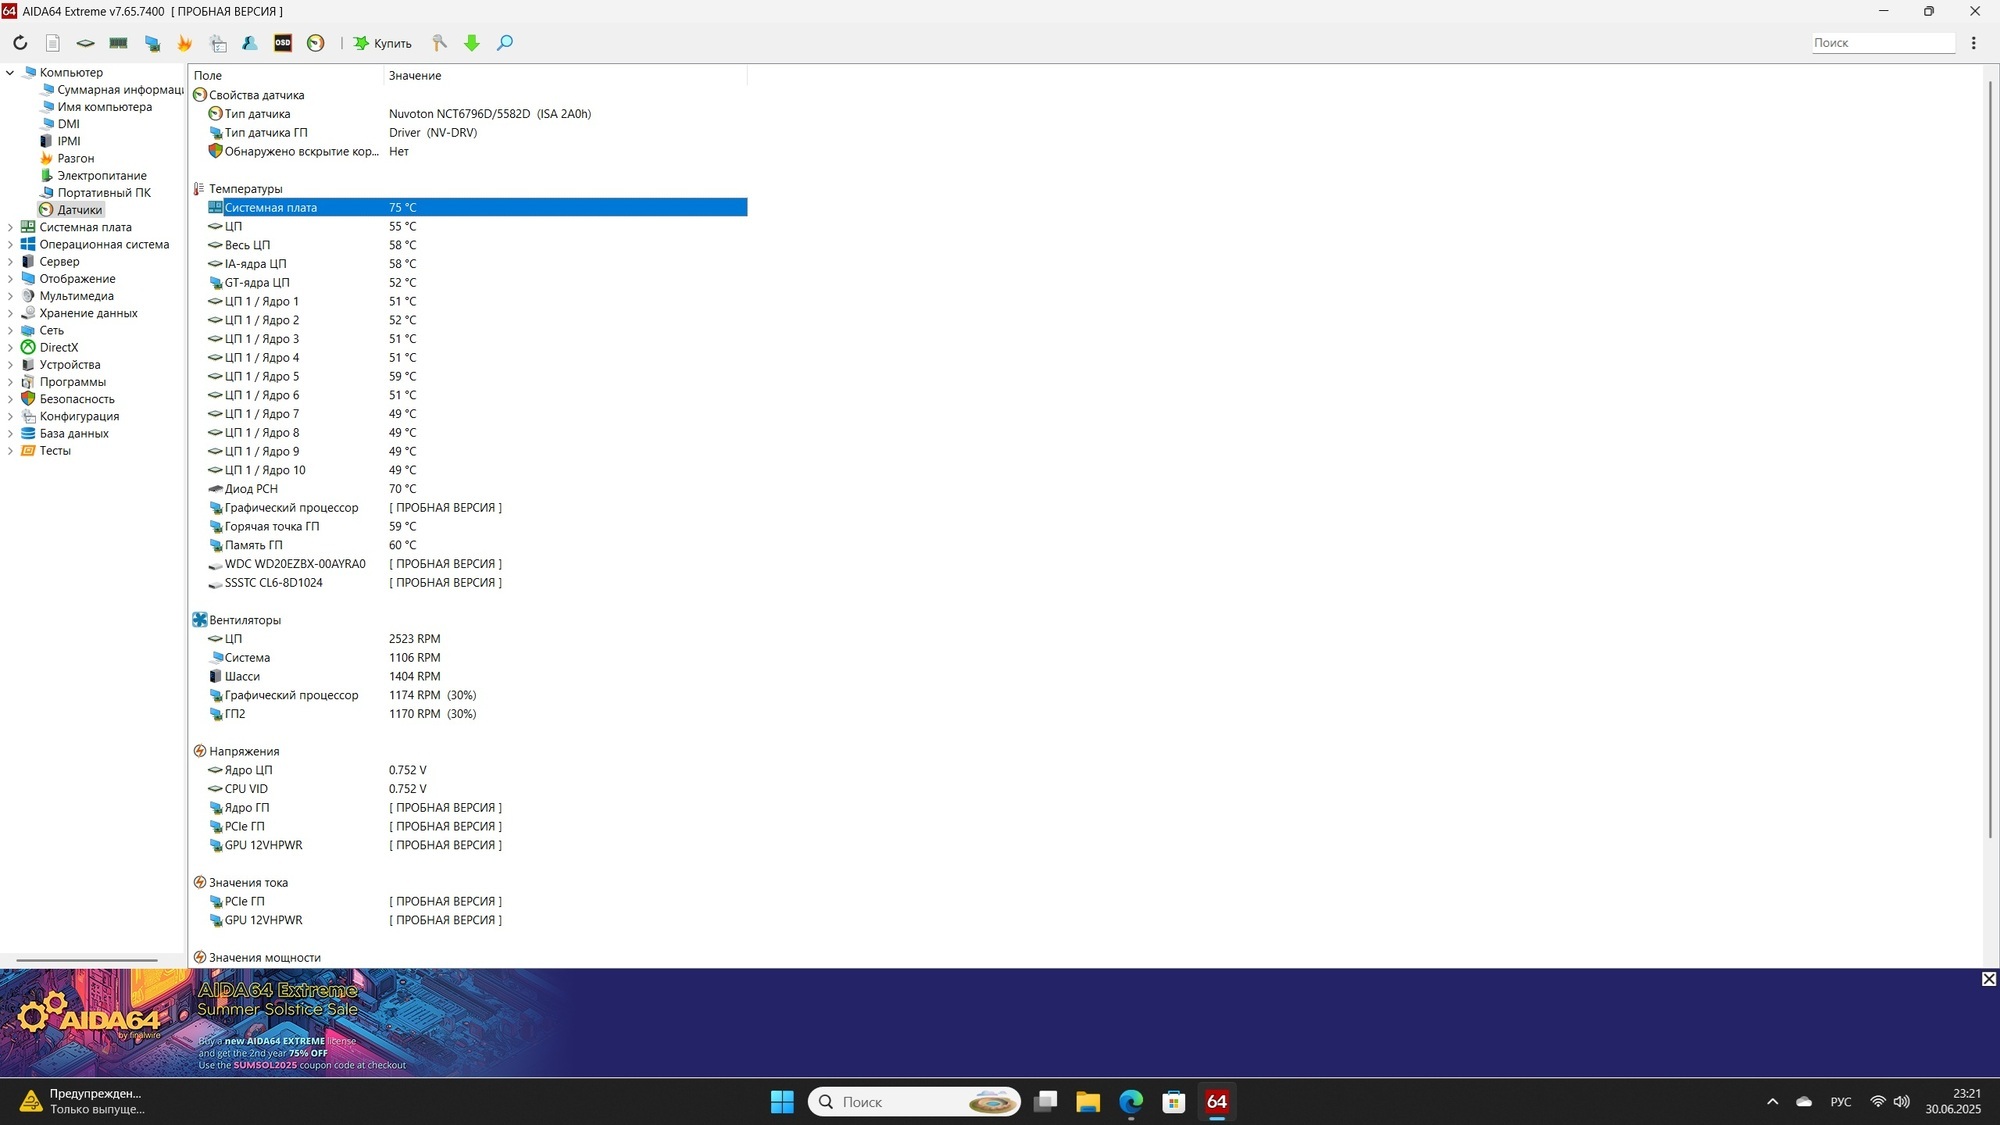This screenshot has height=1125, width=2000.
Task: Click the magnifier search toolbar icon
Action: pos(505,43)
